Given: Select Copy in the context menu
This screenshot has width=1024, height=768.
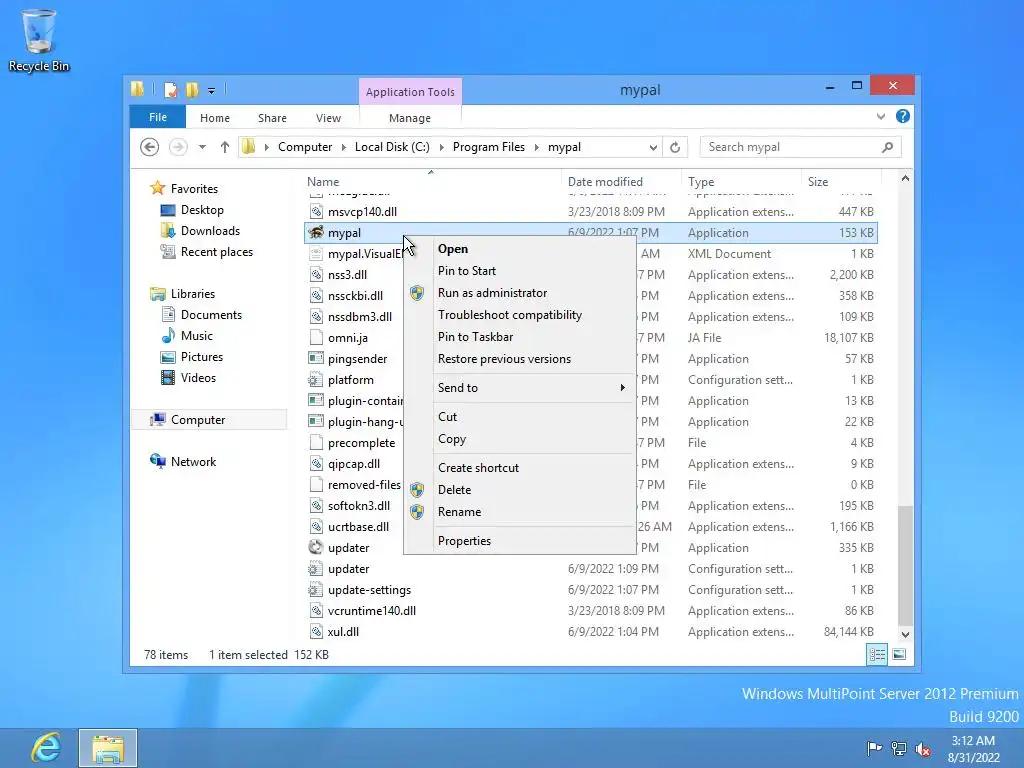Looking at the screenshot, I should [520, 440].
